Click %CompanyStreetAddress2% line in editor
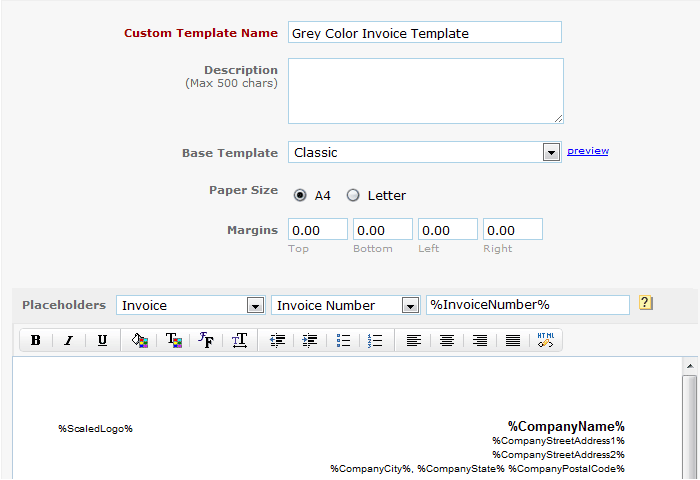 click(x=558, y=455)
